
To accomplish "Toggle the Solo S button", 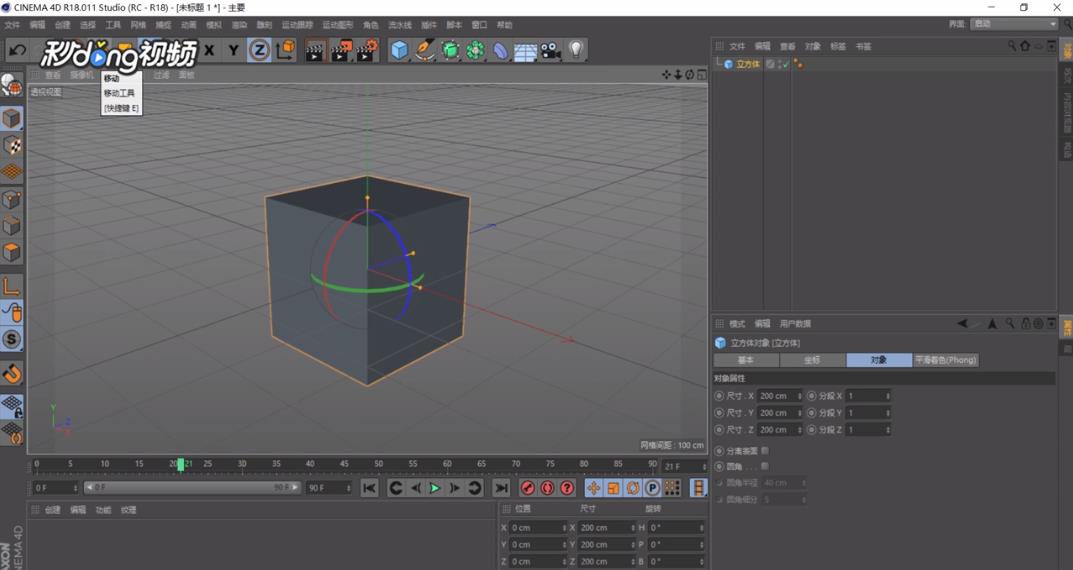I will tap(12, 339).
